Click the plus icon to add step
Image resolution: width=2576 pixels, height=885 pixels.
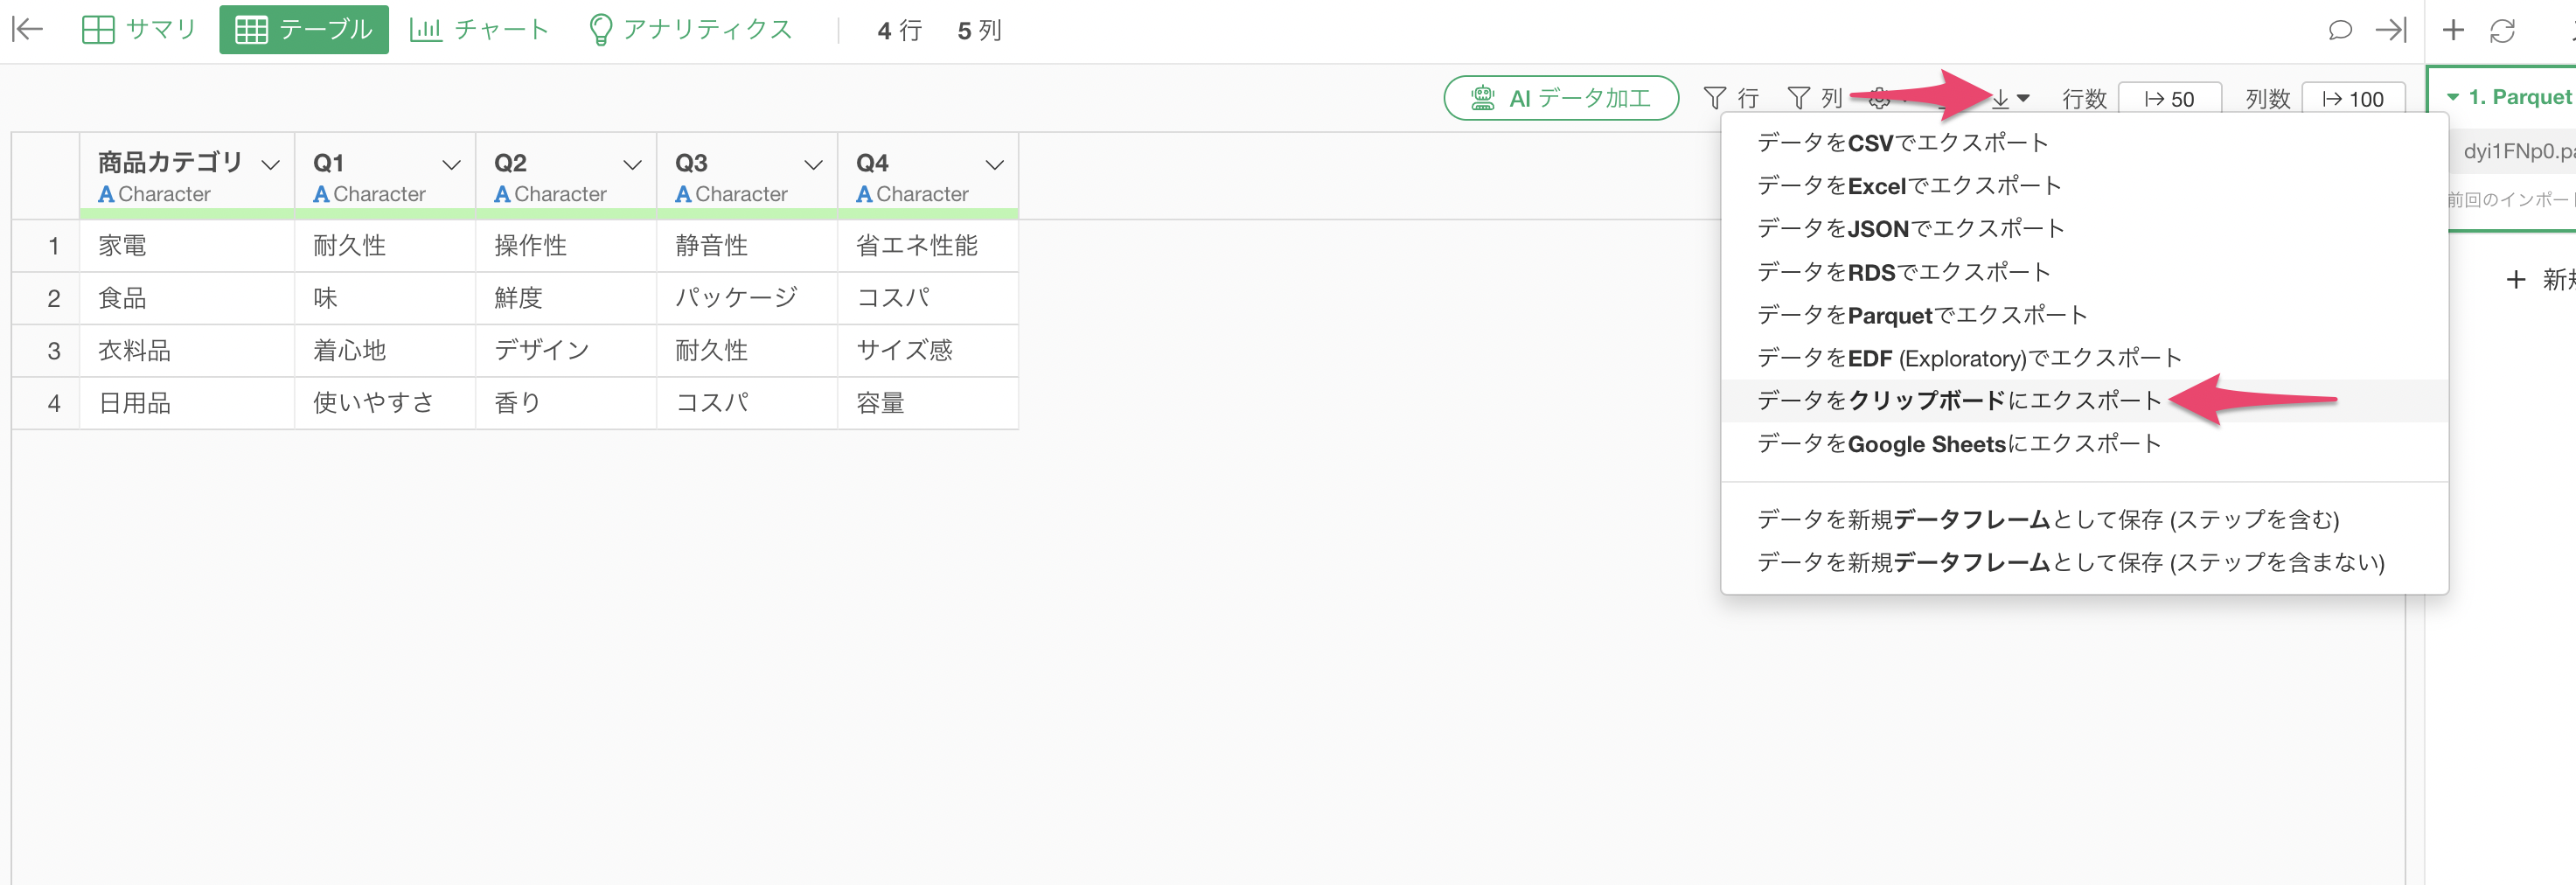point(2453,30)
